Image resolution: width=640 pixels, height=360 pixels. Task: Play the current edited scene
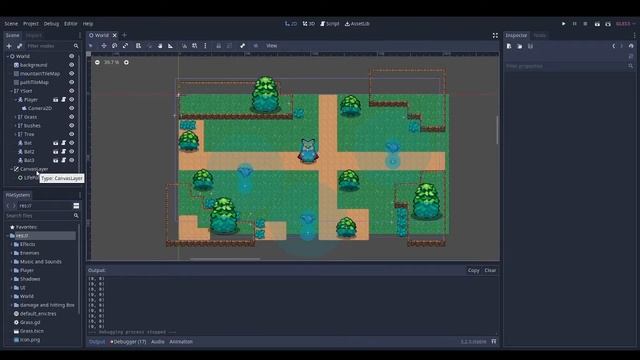(x=597, y=24)
